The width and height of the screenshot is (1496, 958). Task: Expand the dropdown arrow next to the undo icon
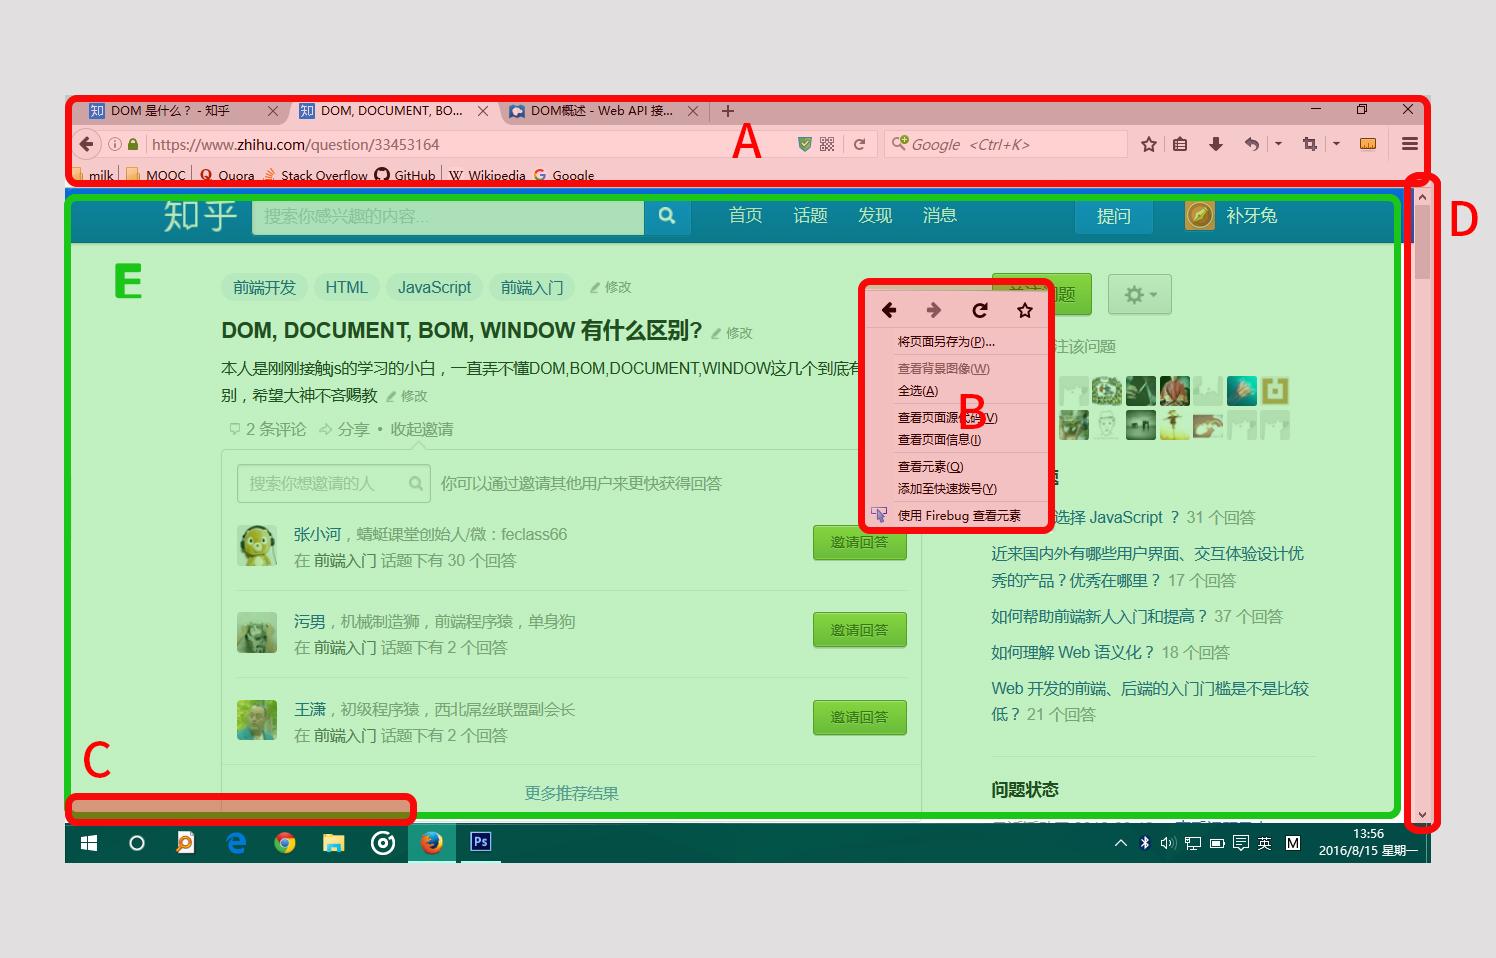coord(1277,143)
